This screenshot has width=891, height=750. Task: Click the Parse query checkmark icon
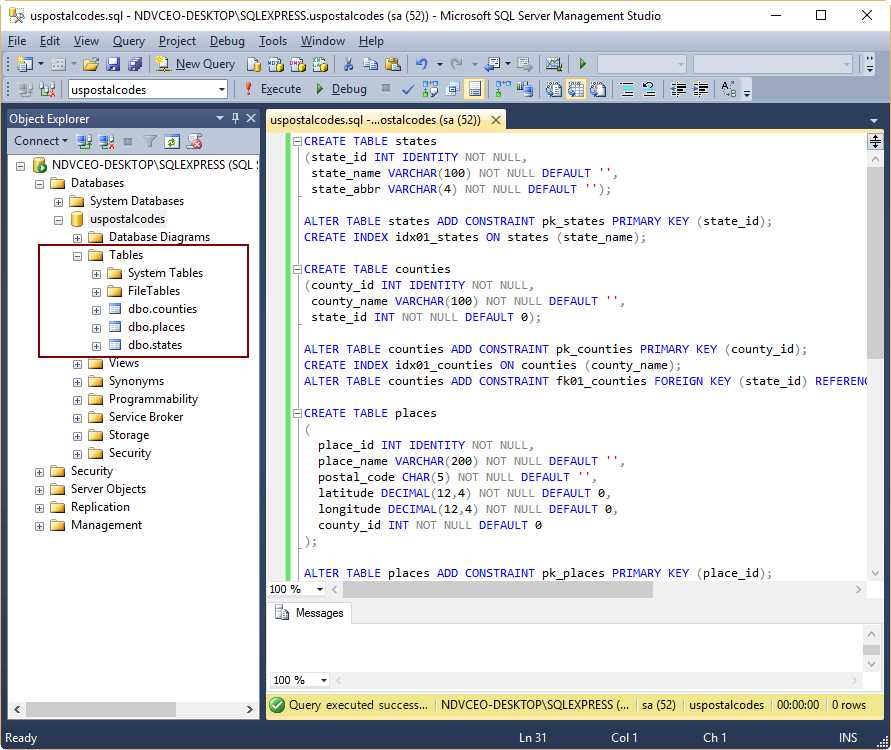click(408, 89)
